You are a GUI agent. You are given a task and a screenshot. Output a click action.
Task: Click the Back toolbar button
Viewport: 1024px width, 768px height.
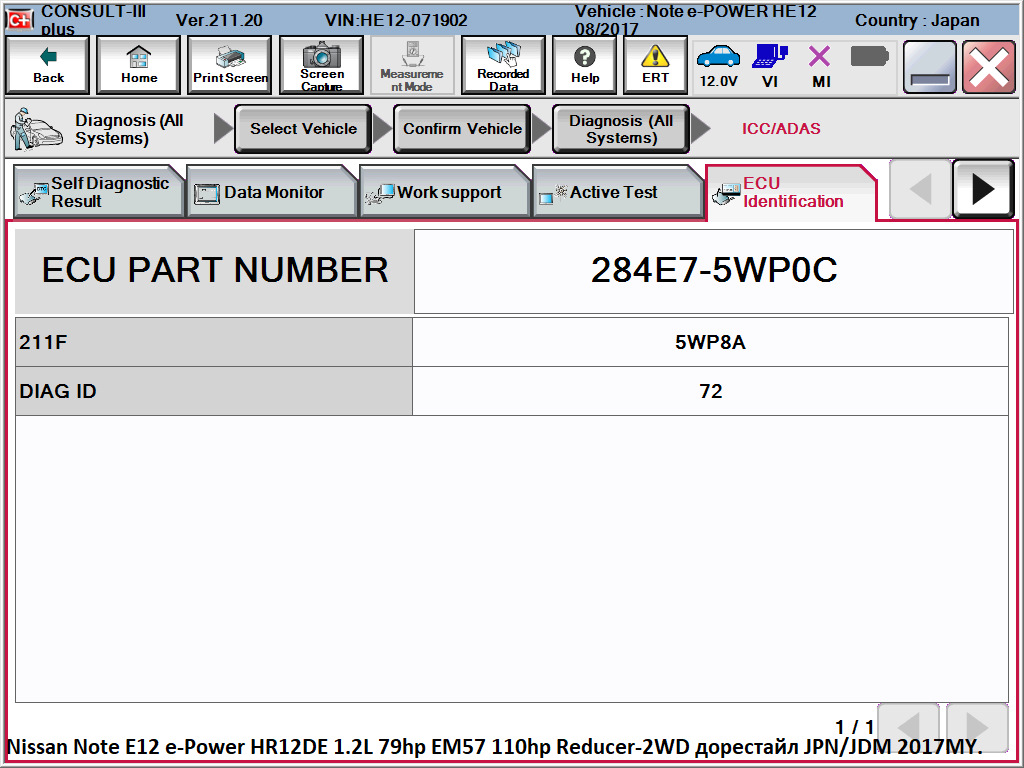click(48, 65)
